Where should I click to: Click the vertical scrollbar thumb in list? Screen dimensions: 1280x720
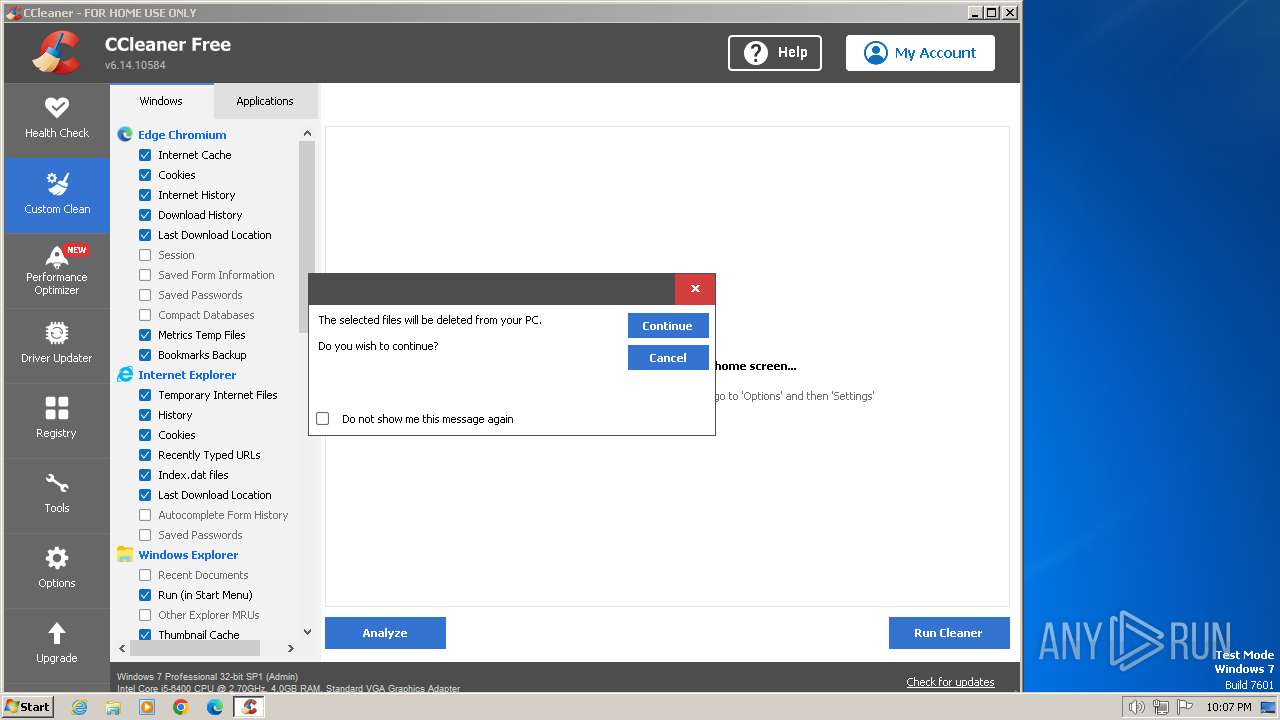click(x=307, y=237)
